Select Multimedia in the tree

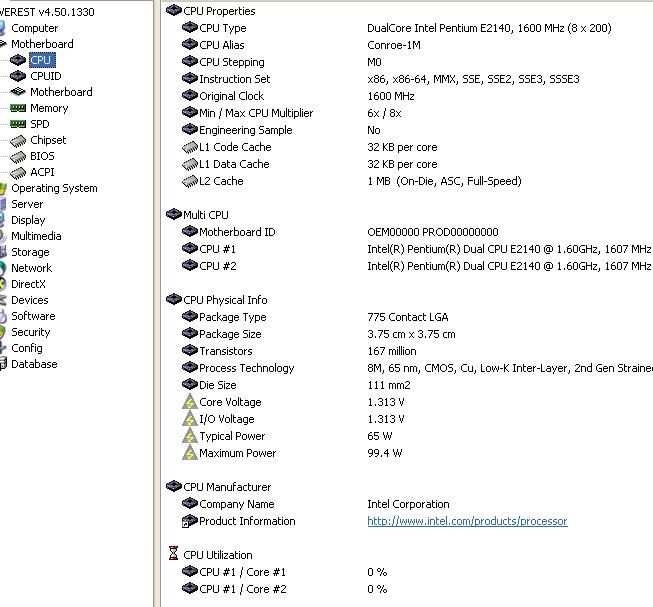coord(36,236)
